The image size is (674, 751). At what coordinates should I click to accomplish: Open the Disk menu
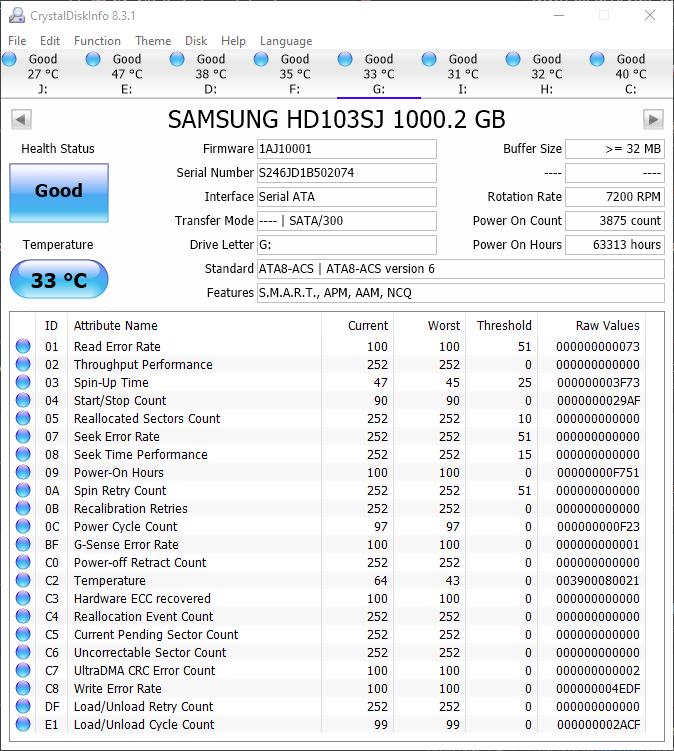tap(196, 41)
